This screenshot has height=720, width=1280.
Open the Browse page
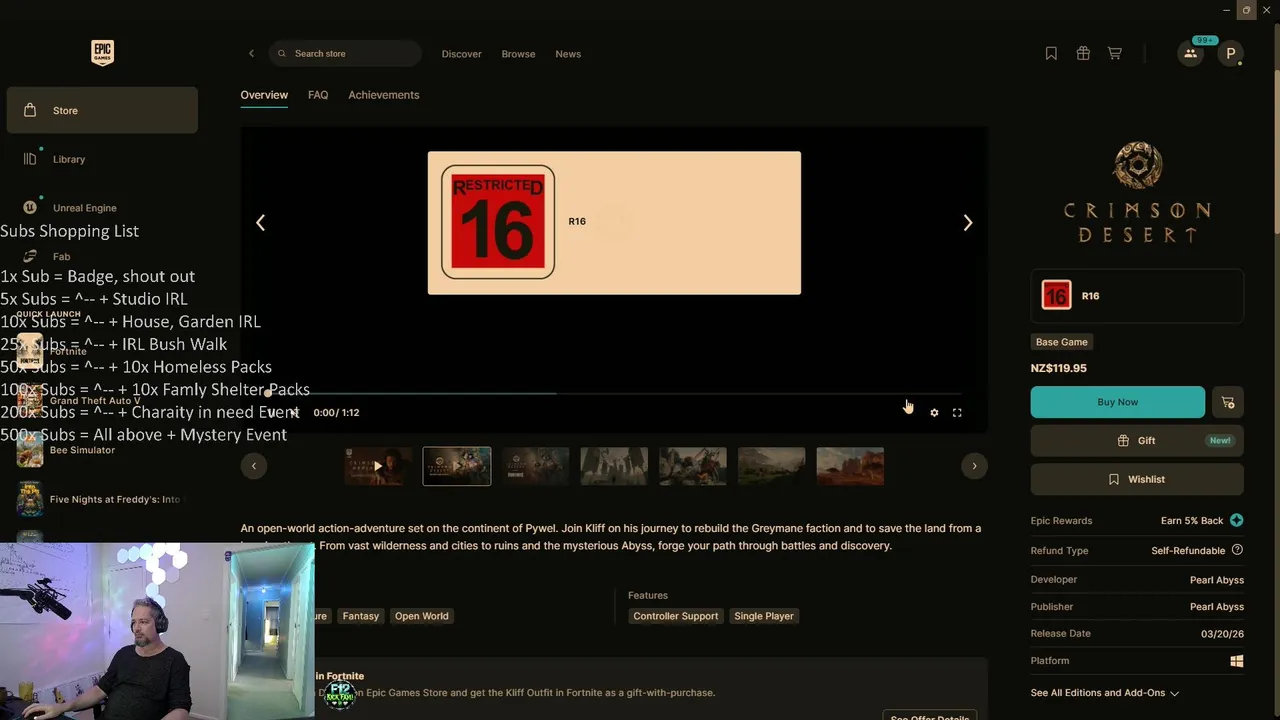click(x=518, y=54)
